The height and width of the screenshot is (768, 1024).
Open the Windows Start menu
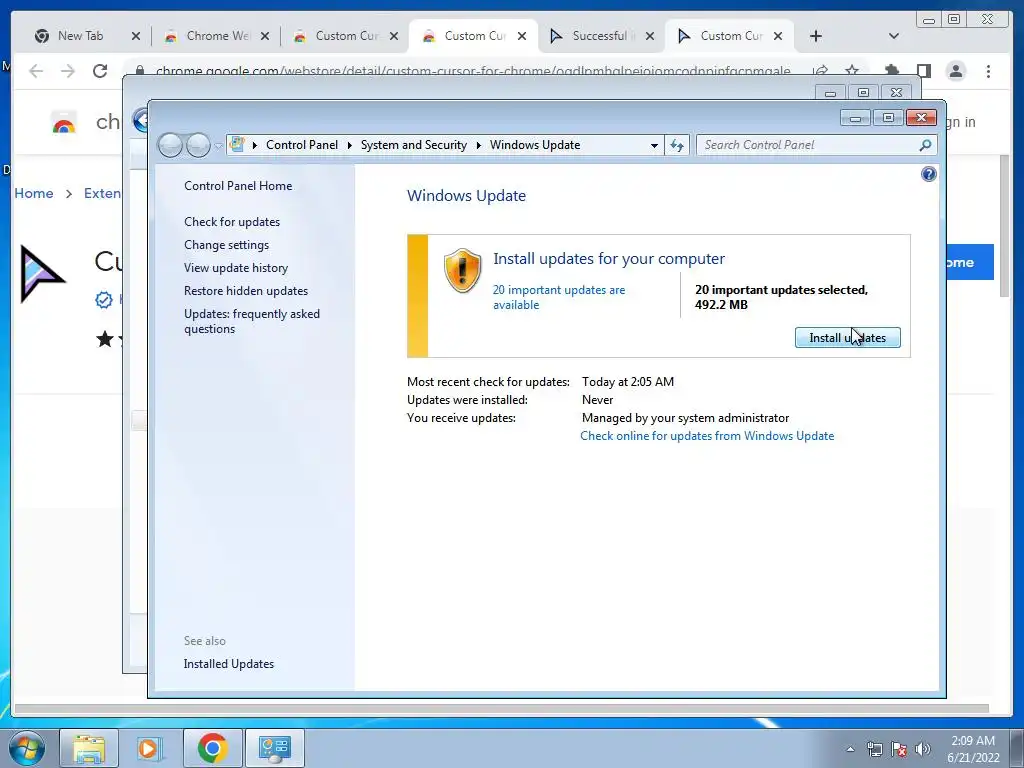click(26, 747)
